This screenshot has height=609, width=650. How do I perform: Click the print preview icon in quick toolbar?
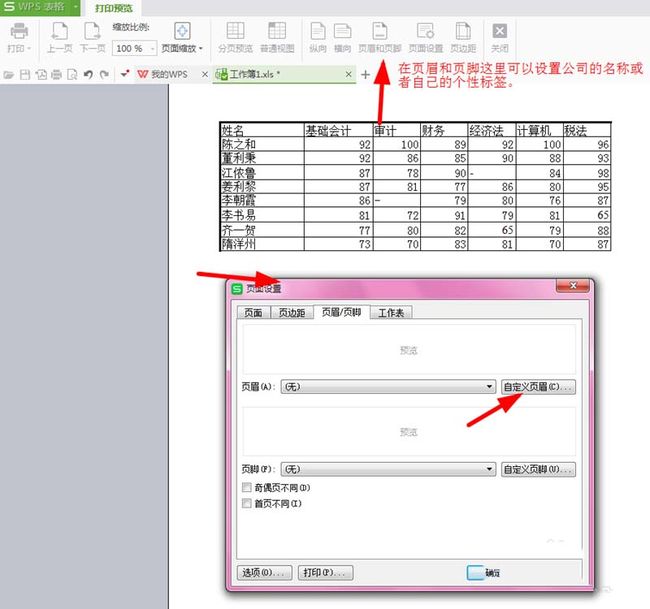tap(72, 75)
